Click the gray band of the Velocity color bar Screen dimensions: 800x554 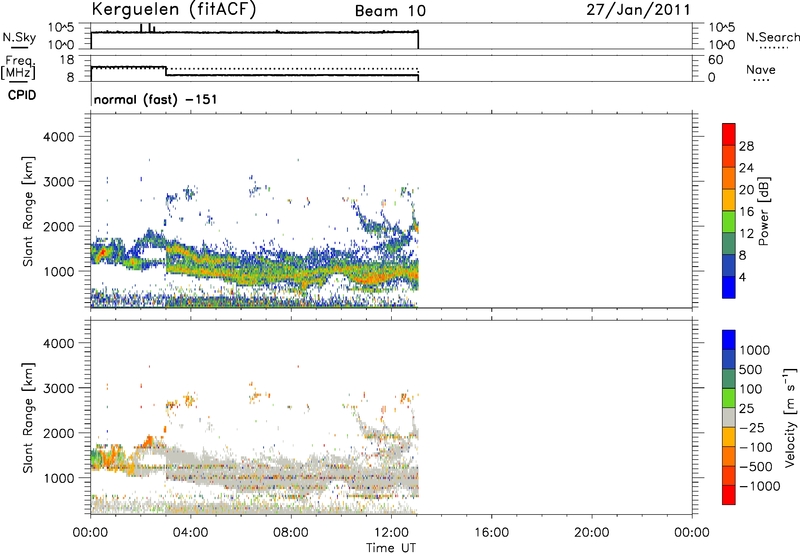pos(729,418)
